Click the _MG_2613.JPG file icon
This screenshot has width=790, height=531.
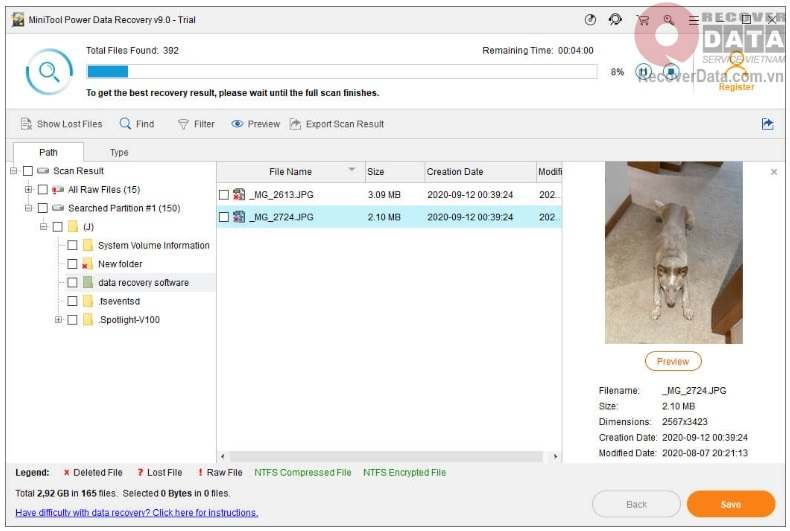[239, 194]
